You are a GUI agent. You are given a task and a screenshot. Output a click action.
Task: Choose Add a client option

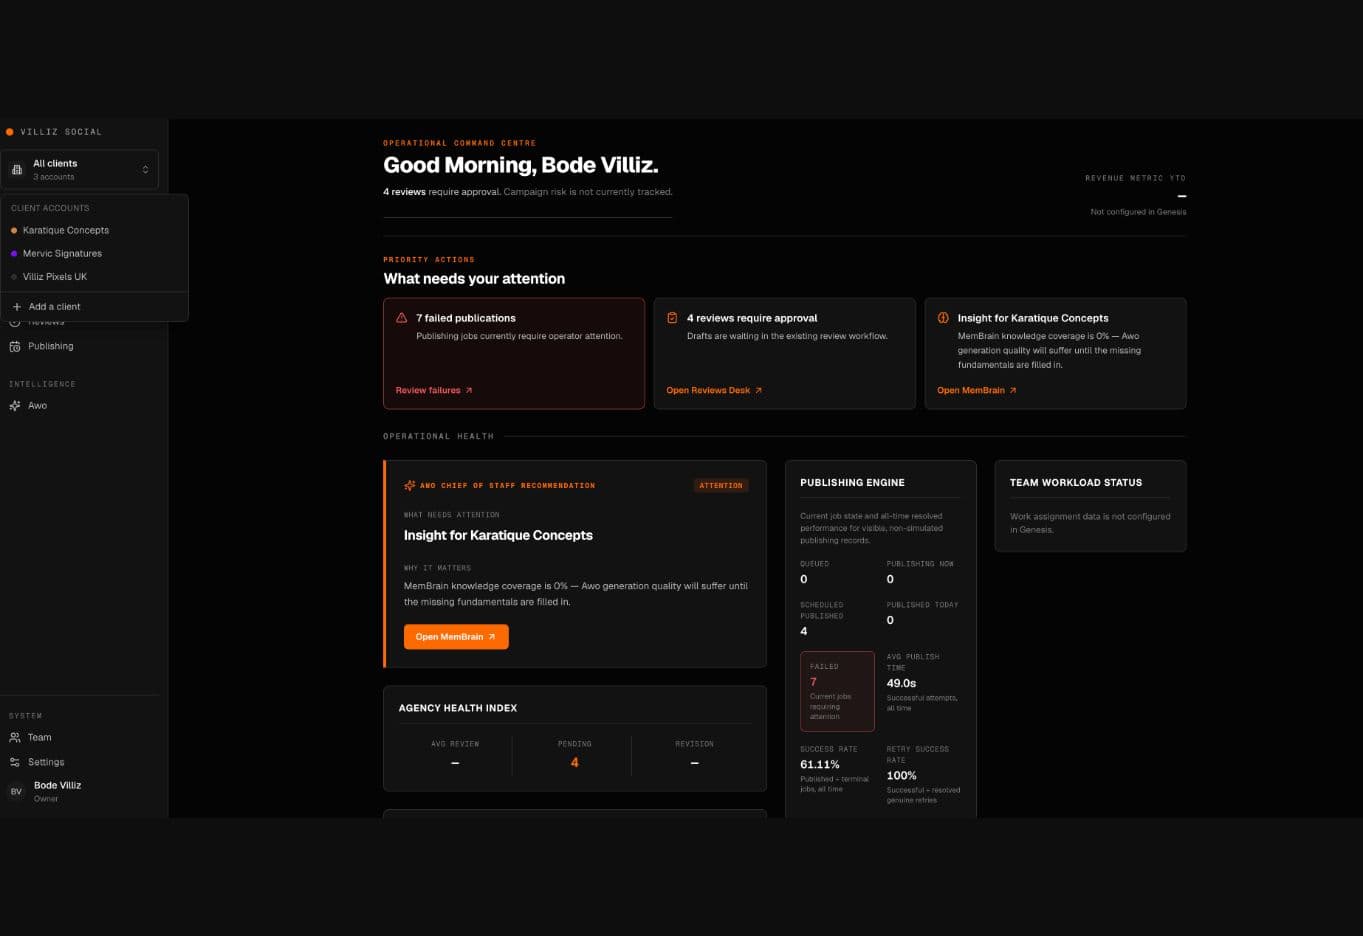click(x=94, y=306)
